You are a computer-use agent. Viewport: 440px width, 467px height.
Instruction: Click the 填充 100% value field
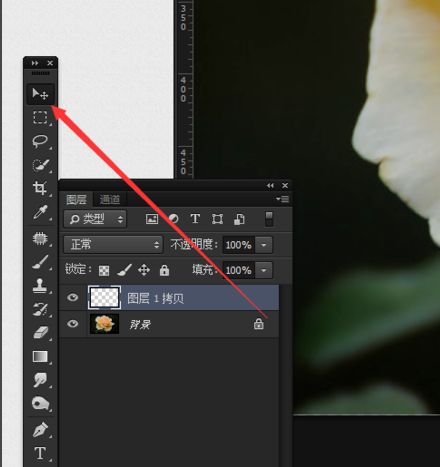click(239, 270)
